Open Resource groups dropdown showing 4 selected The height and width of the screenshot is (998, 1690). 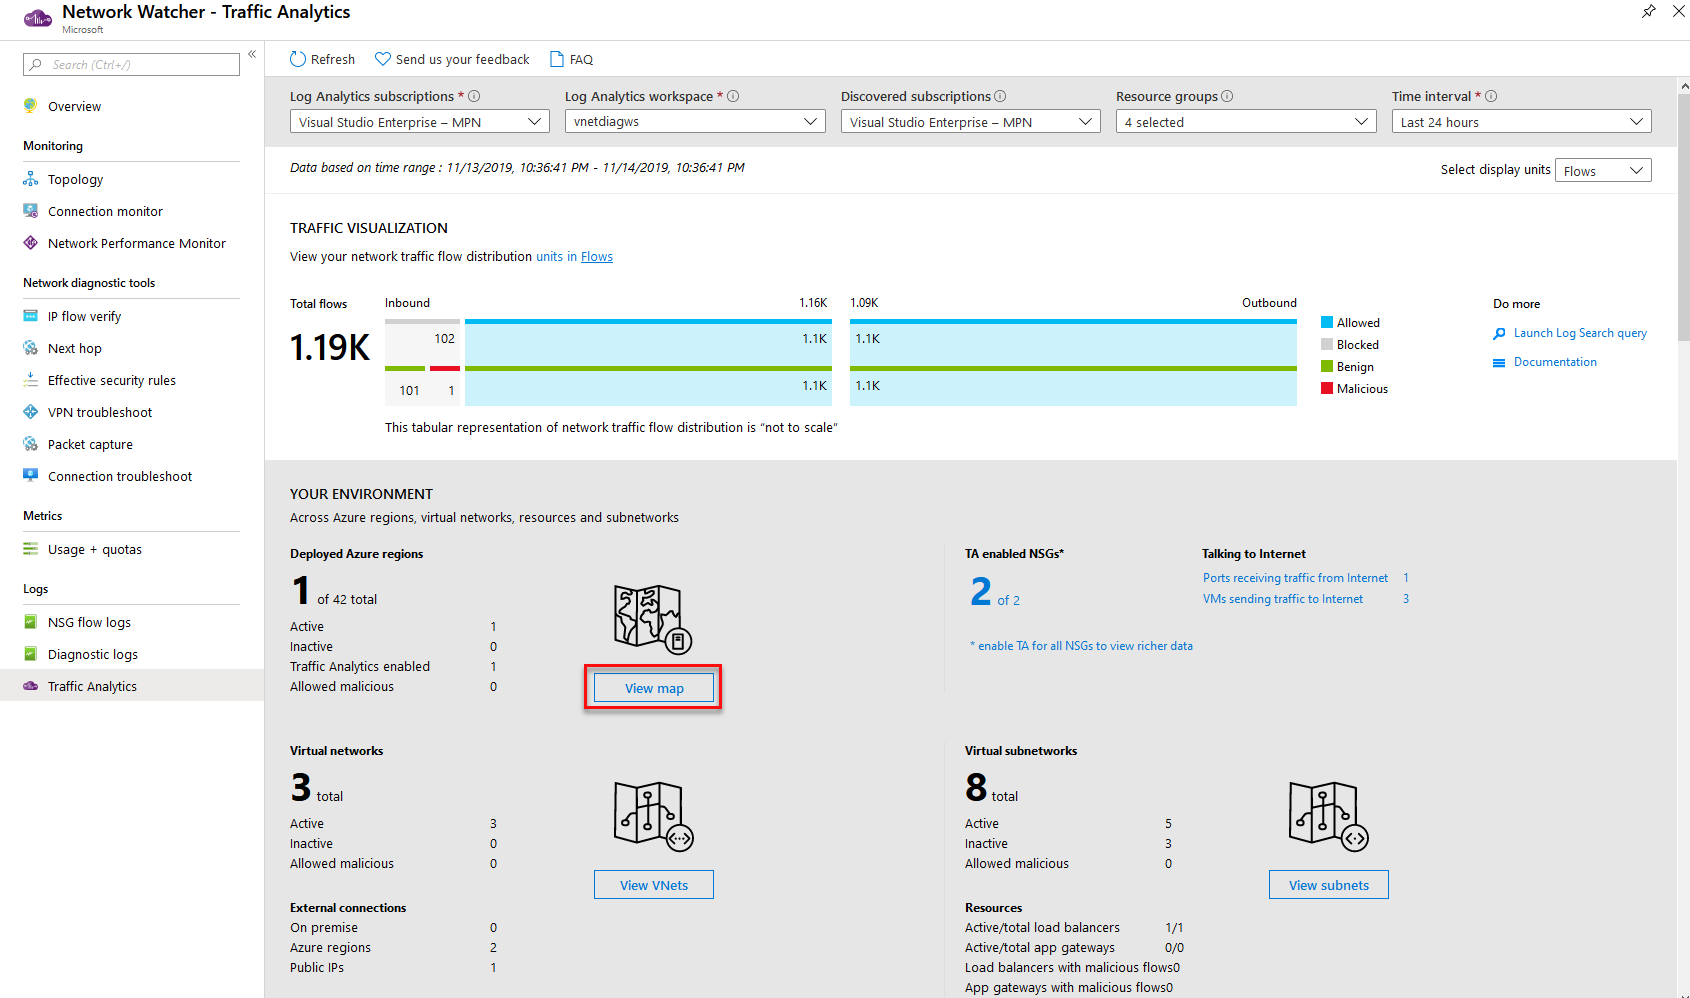1246,122
